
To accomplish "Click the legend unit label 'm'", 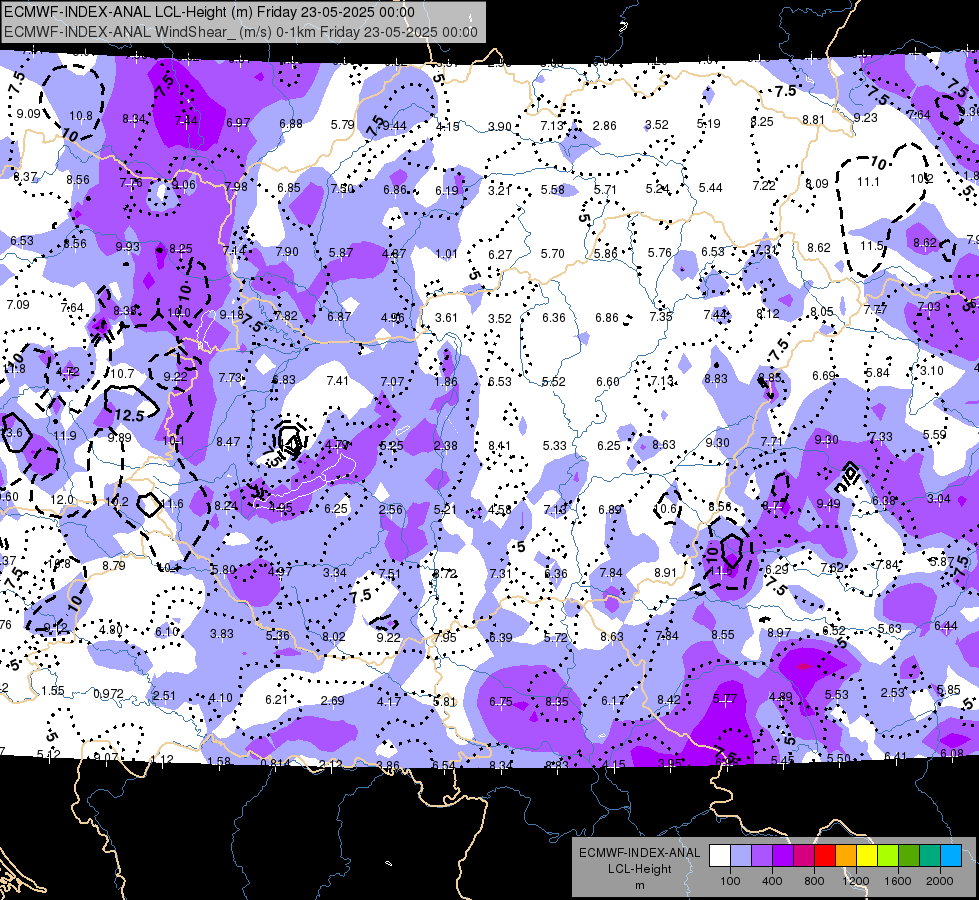I will (639, 886).
